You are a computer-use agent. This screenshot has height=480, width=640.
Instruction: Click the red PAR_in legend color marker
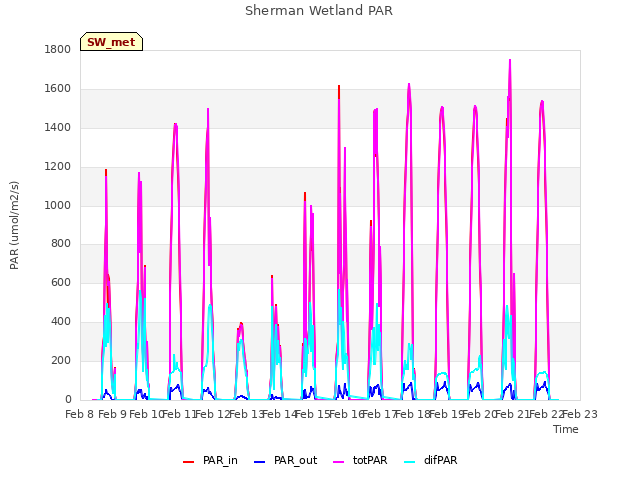[x=188, y=462]
